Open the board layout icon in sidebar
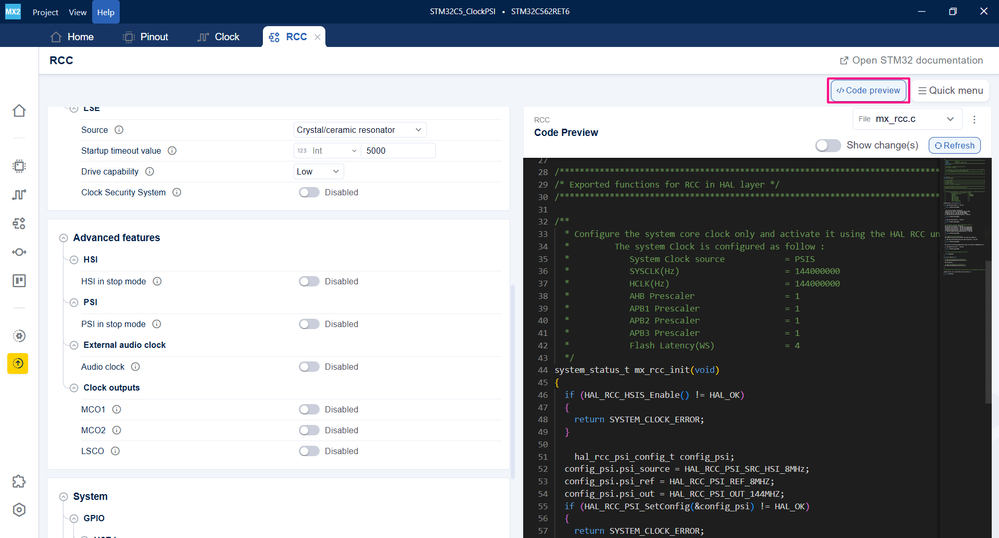 click(19, 280)
